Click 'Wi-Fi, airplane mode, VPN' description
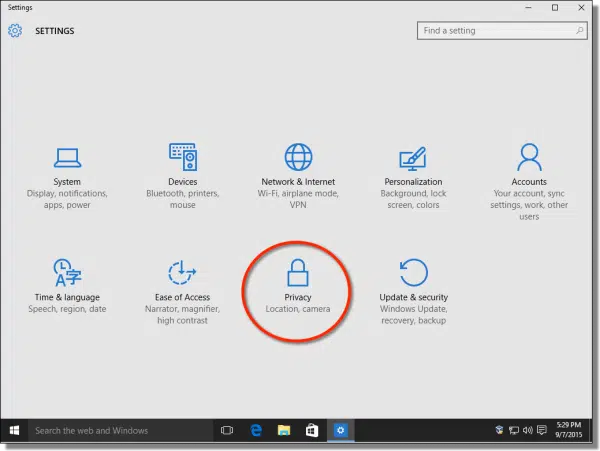 (298, 199)
